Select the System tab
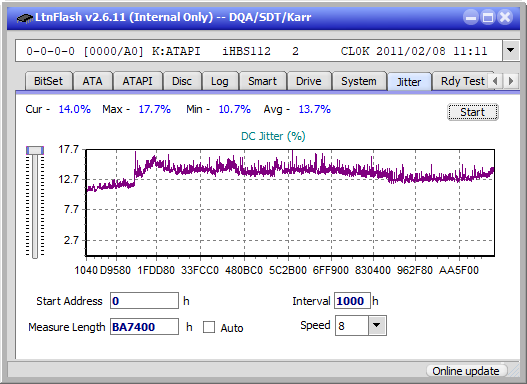This screenshot has height=384, width=527. [x=359, y=81]
